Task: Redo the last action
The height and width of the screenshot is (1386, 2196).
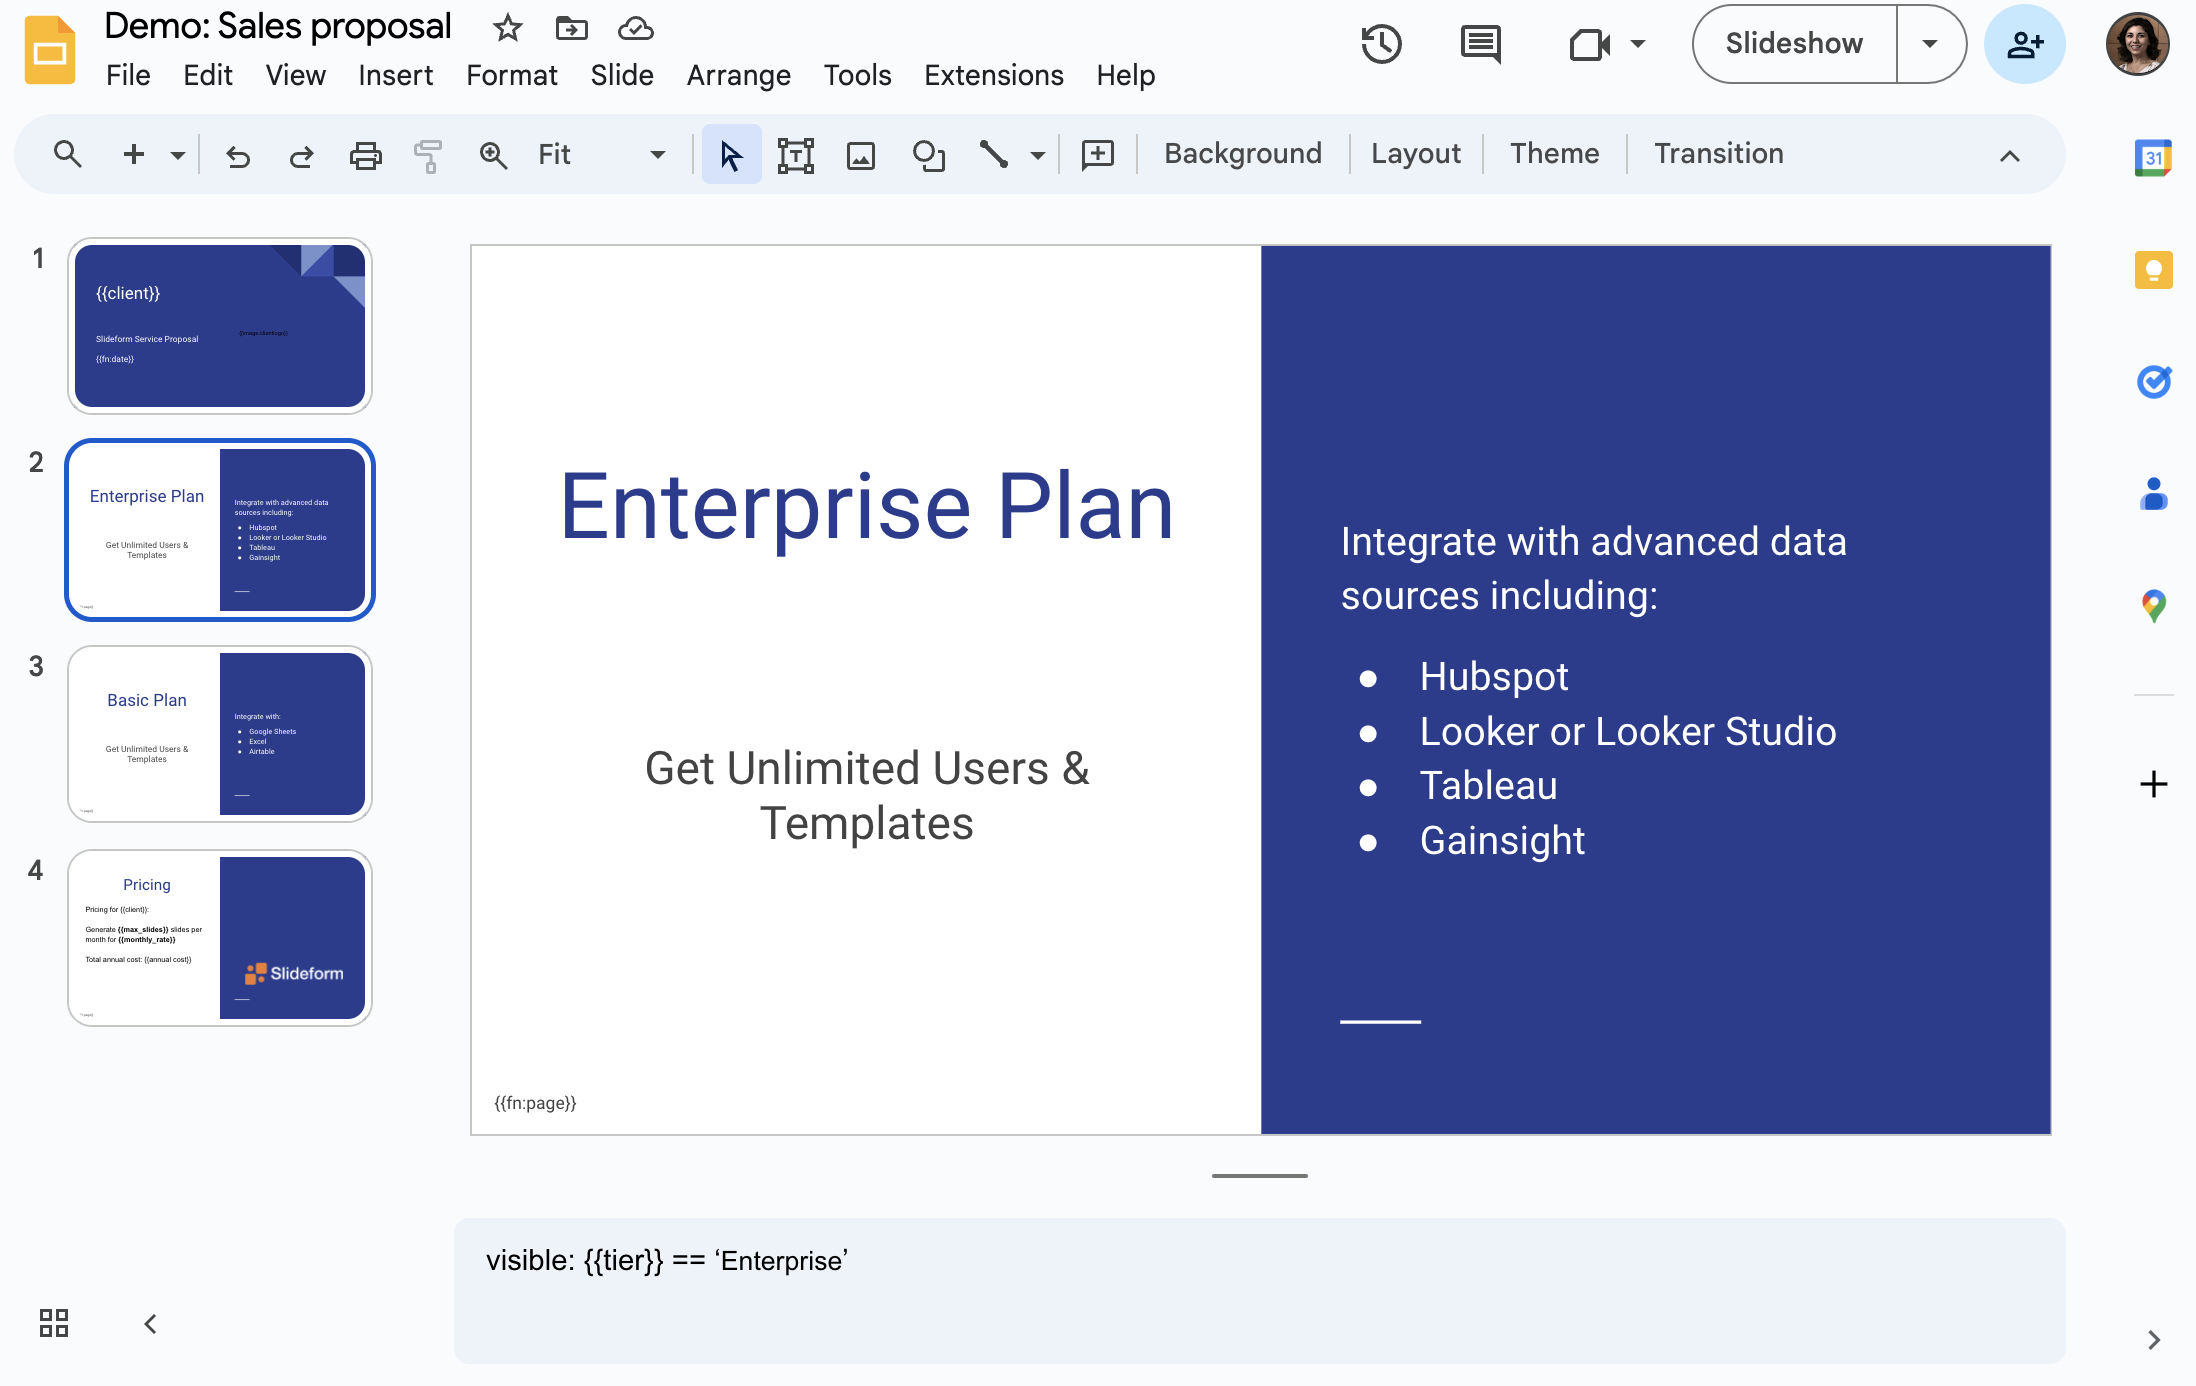Action: click(301, 155)
